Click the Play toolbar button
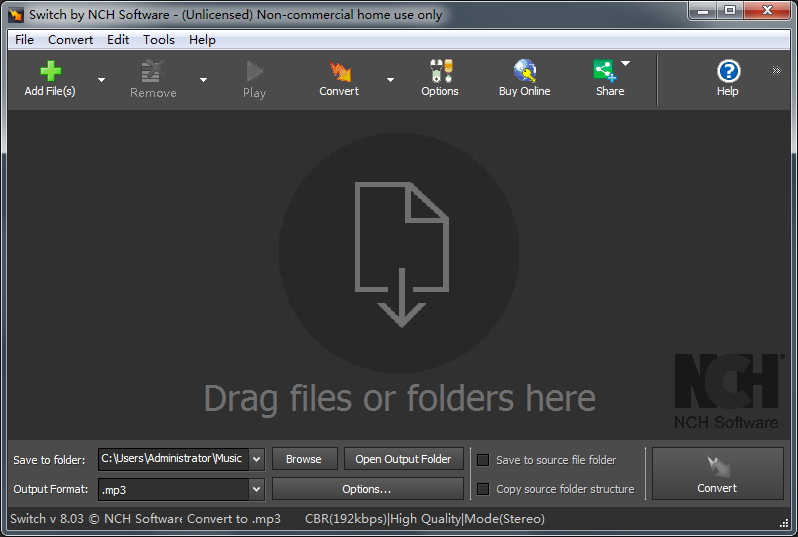This screenshot has width=798, height=537. click(254, 79)
